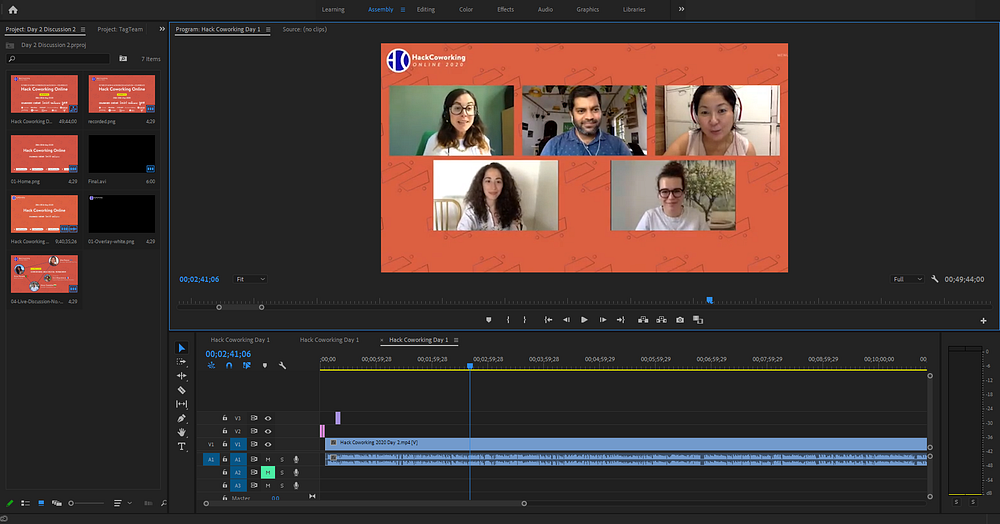Open the Fit zoom level dropdown
Image resolution: width=1000 pixels, height=524 pixels.
click(x=249, y=279)
